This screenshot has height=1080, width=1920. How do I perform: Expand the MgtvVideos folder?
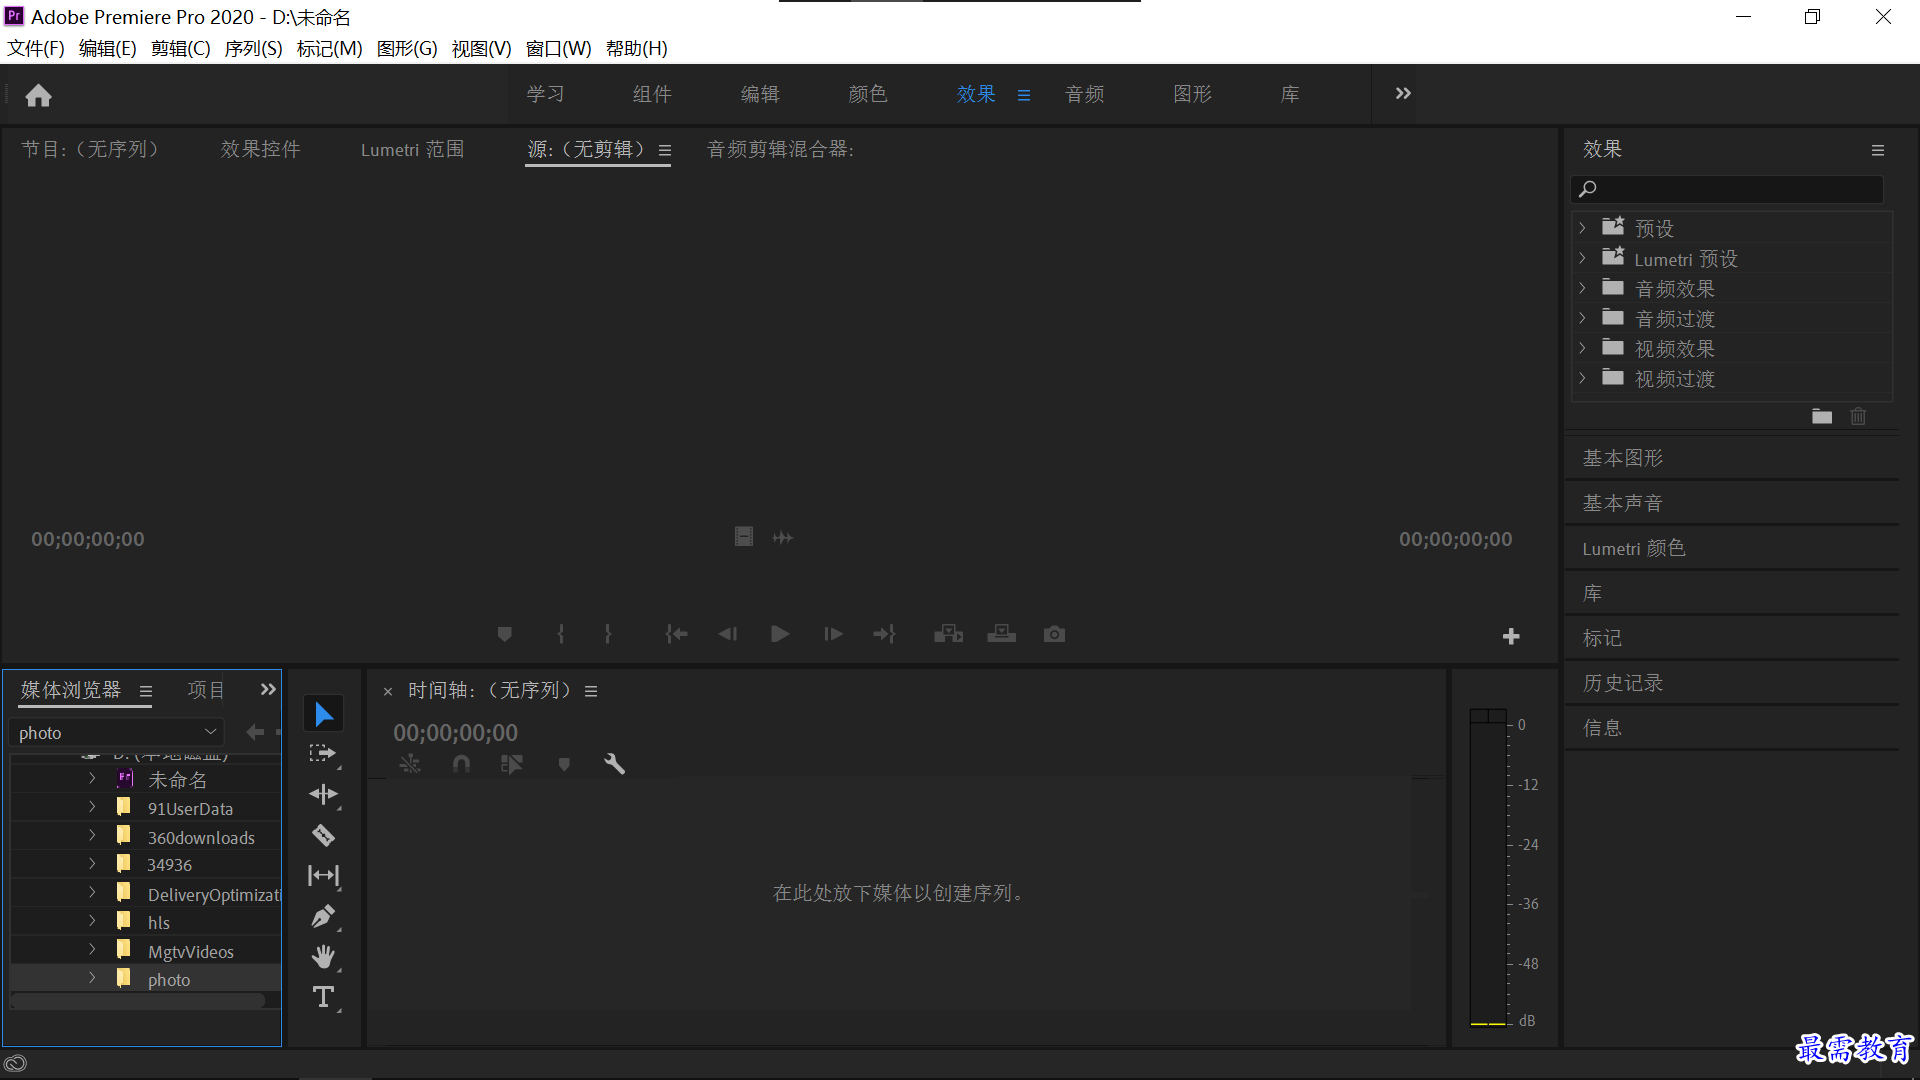tap(92, 950)
